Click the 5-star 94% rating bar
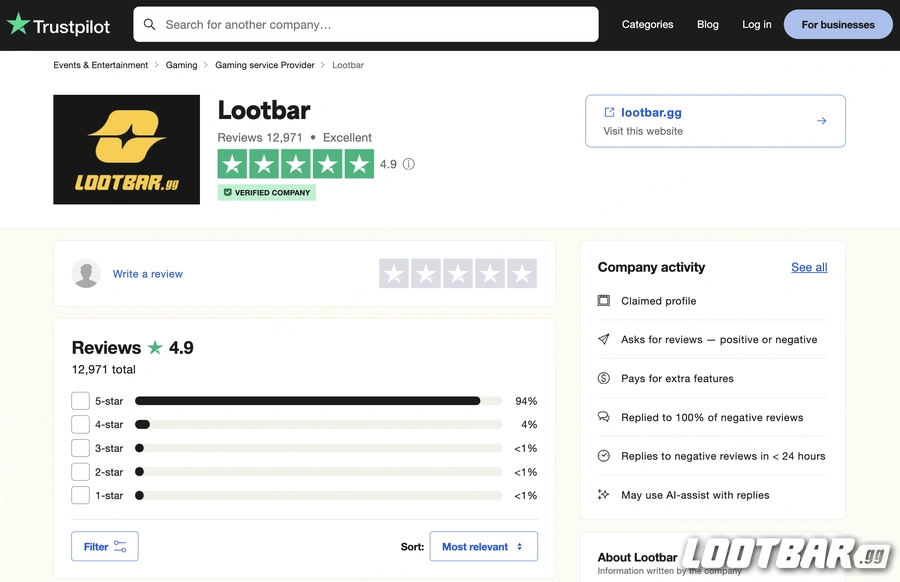This screenshot has height=582, width=900. [319, 401]
